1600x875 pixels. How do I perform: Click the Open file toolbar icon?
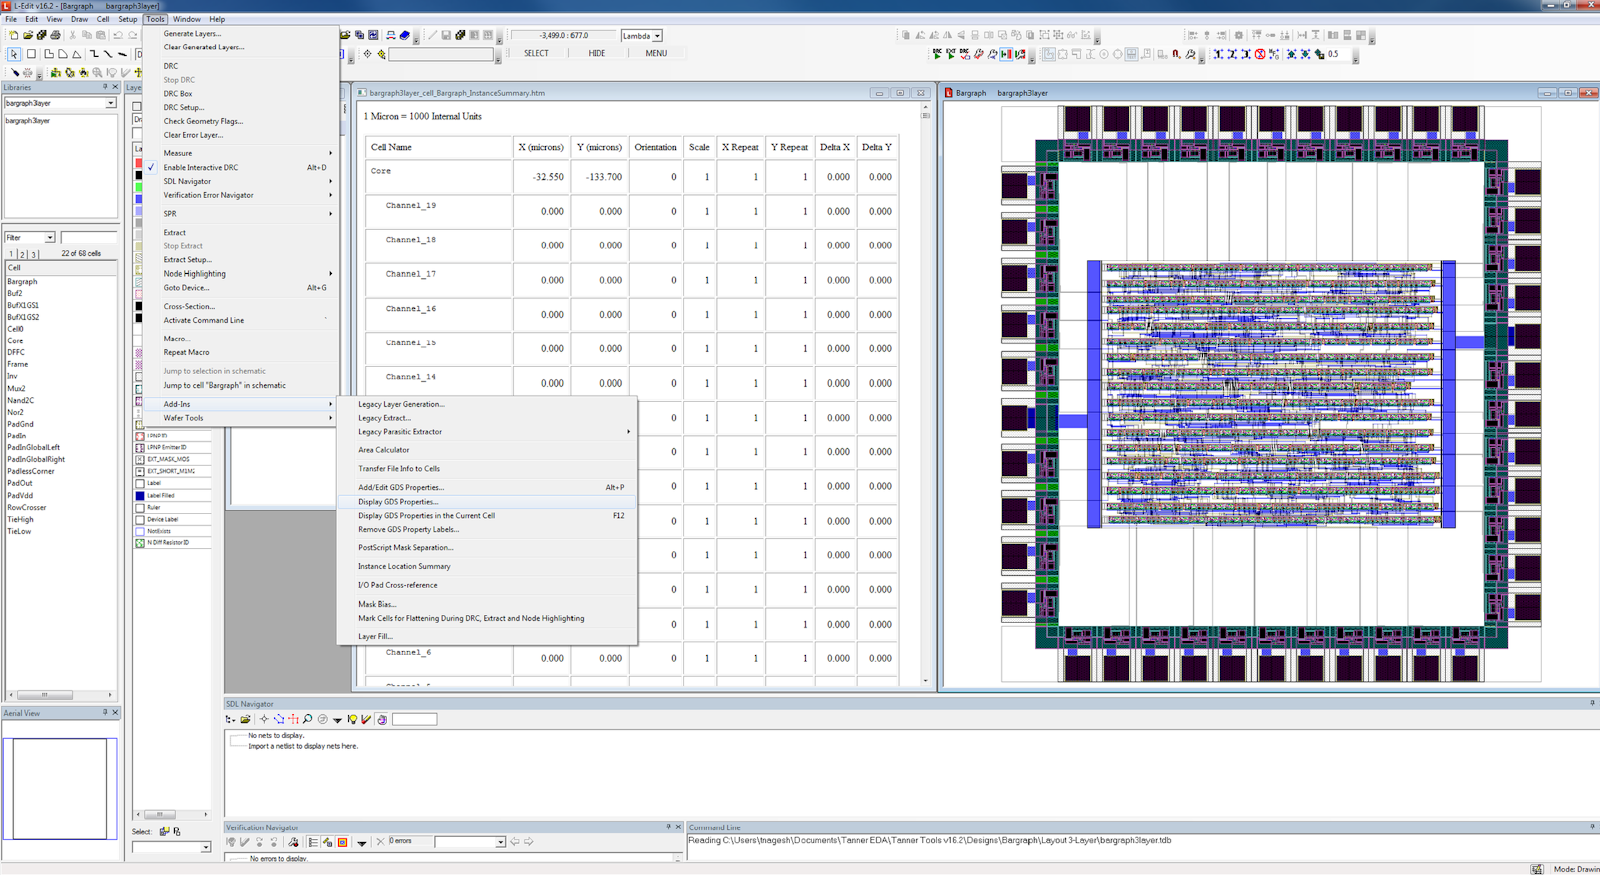[x=27, y=35]
